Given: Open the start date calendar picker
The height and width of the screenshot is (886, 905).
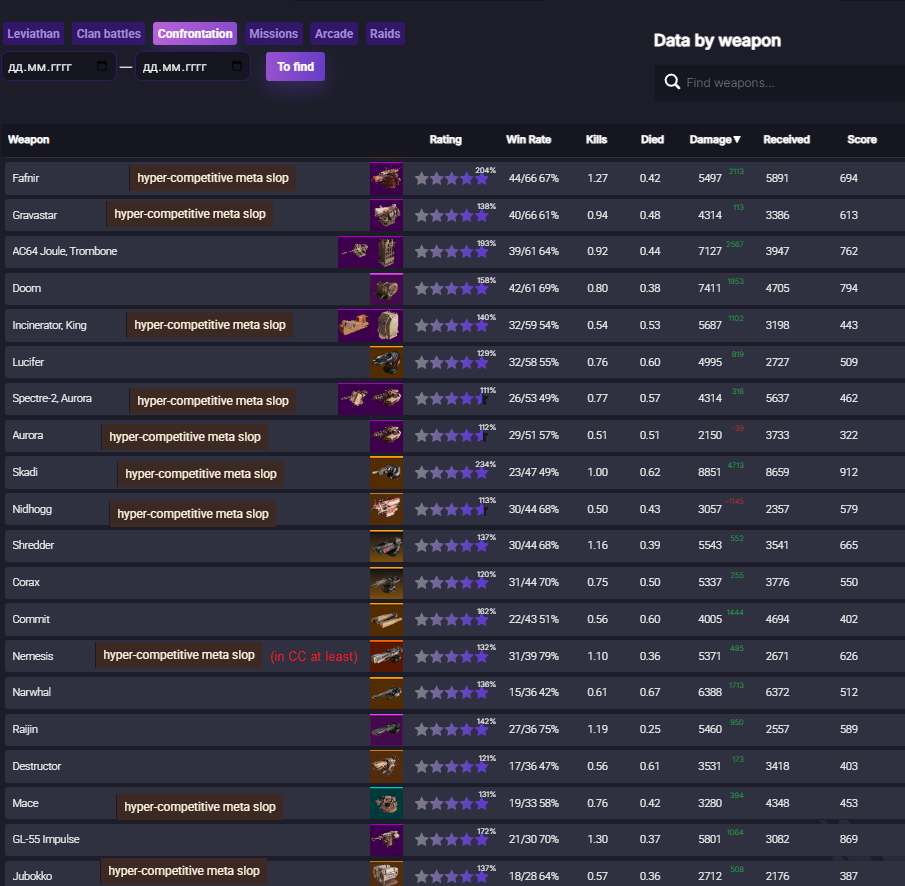Looking at the screenshot, I should pos(102,66).
